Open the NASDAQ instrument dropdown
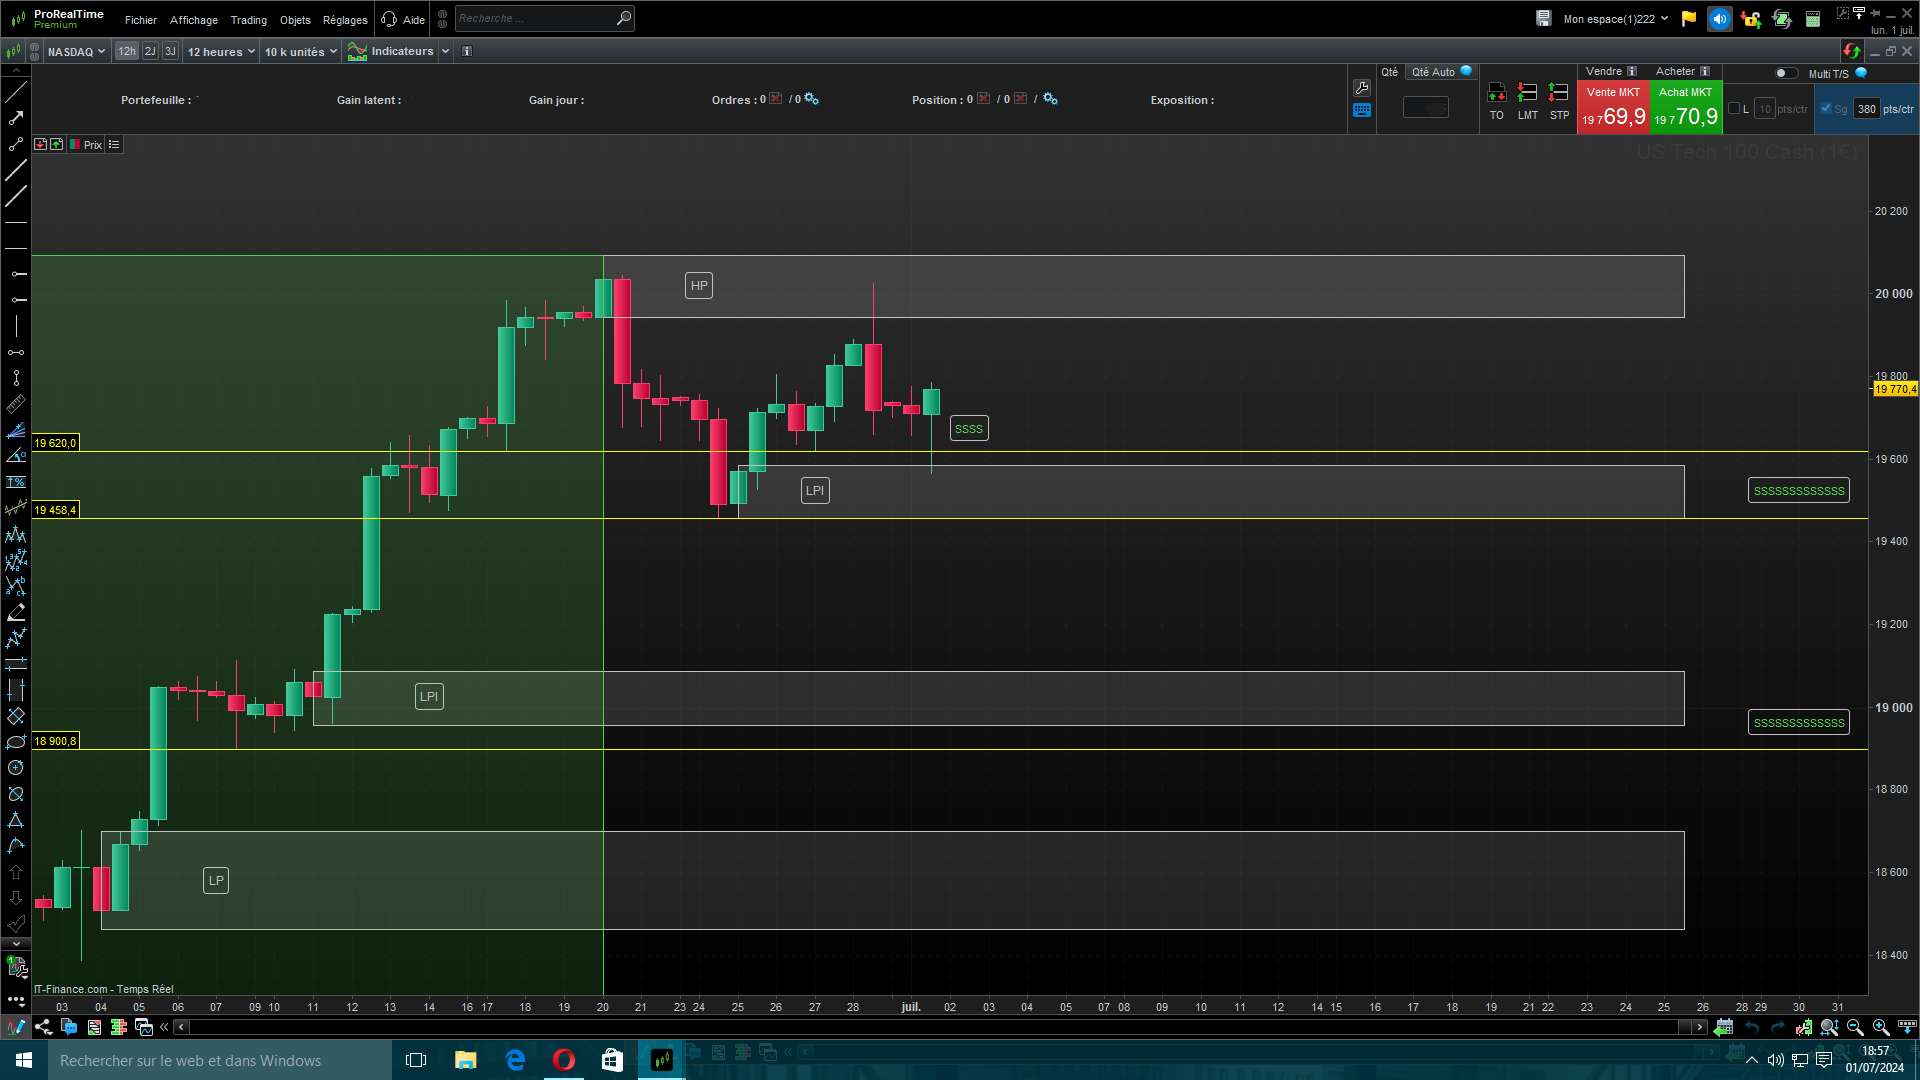 pyautogui.click(x=76, y=52)
